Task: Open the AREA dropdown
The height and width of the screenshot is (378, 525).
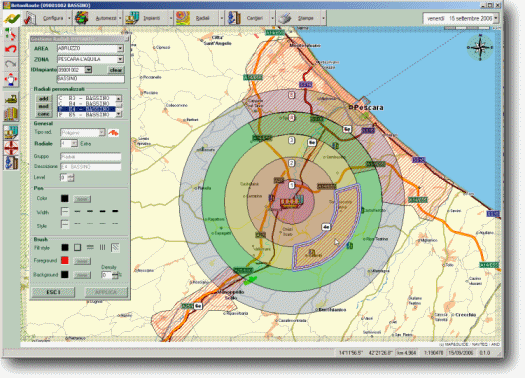Action: click(x=120, y=49)
